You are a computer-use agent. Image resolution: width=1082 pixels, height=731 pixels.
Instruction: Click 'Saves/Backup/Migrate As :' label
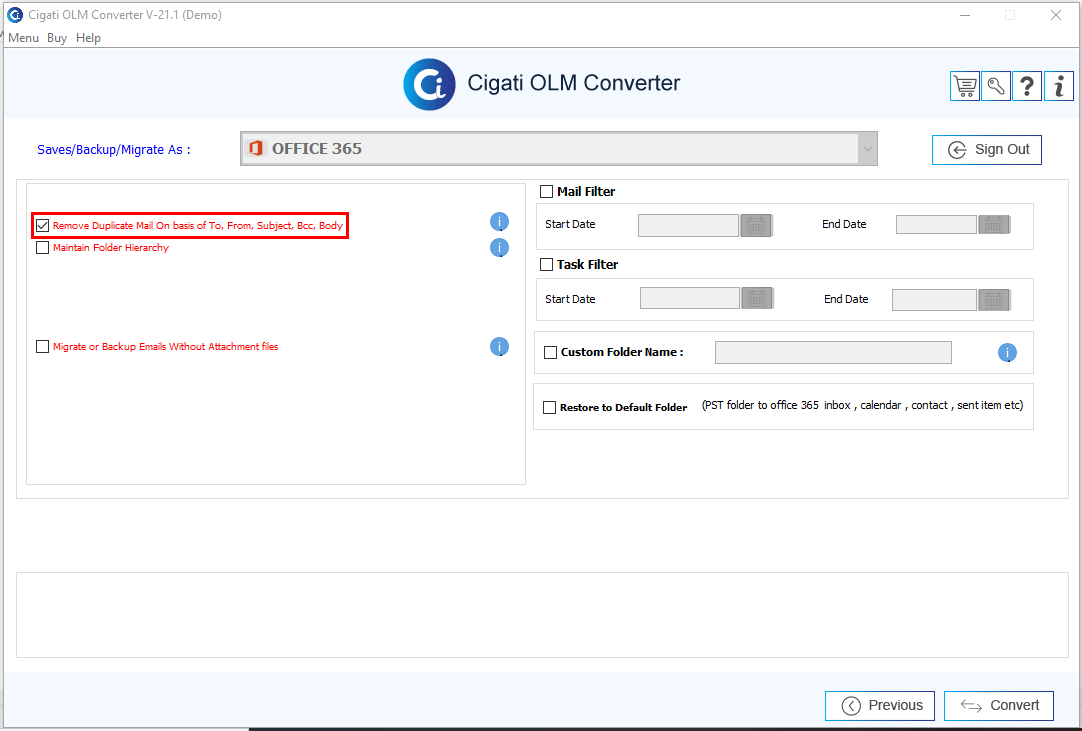pos(114,150)
